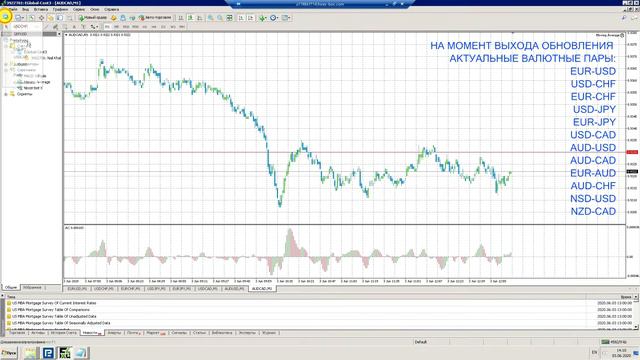Open the Время column dropdown in news

click(636, 297)
